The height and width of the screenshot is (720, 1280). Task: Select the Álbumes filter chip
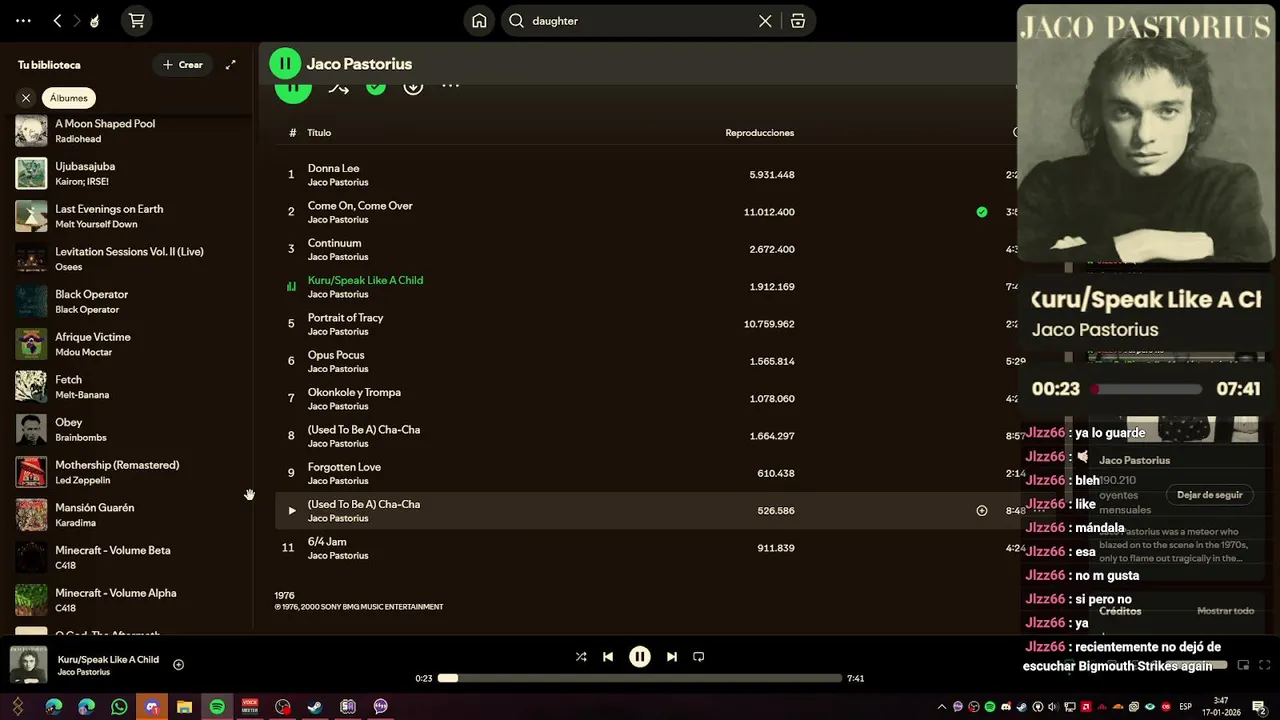[x=69, y=98]
